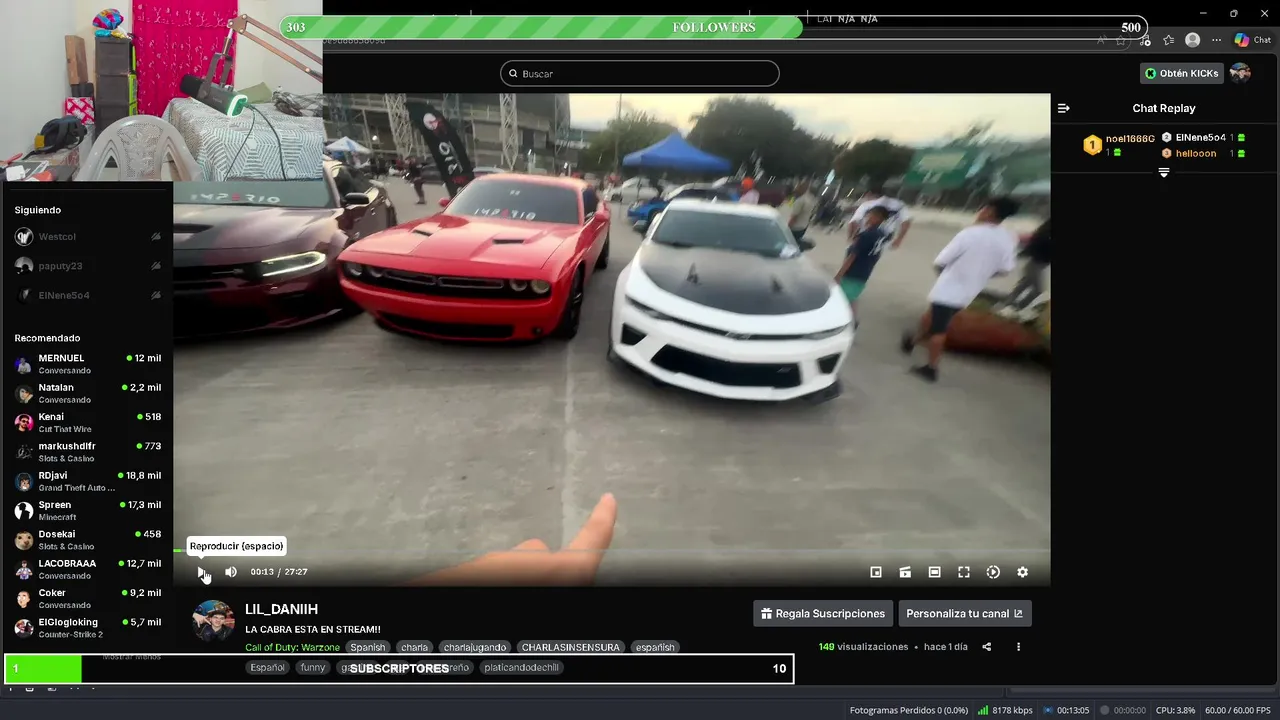
Task: Click the Fotogramas Perdidos status entry
Action: pos(909,710)
